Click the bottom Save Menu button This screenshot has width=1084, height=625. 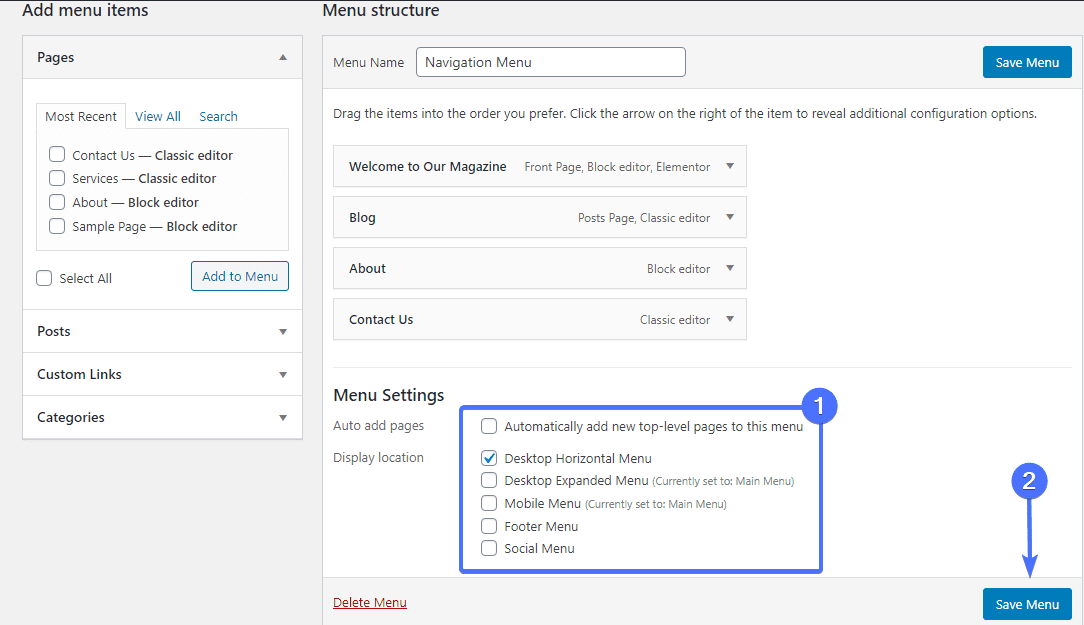(1027, 604)
